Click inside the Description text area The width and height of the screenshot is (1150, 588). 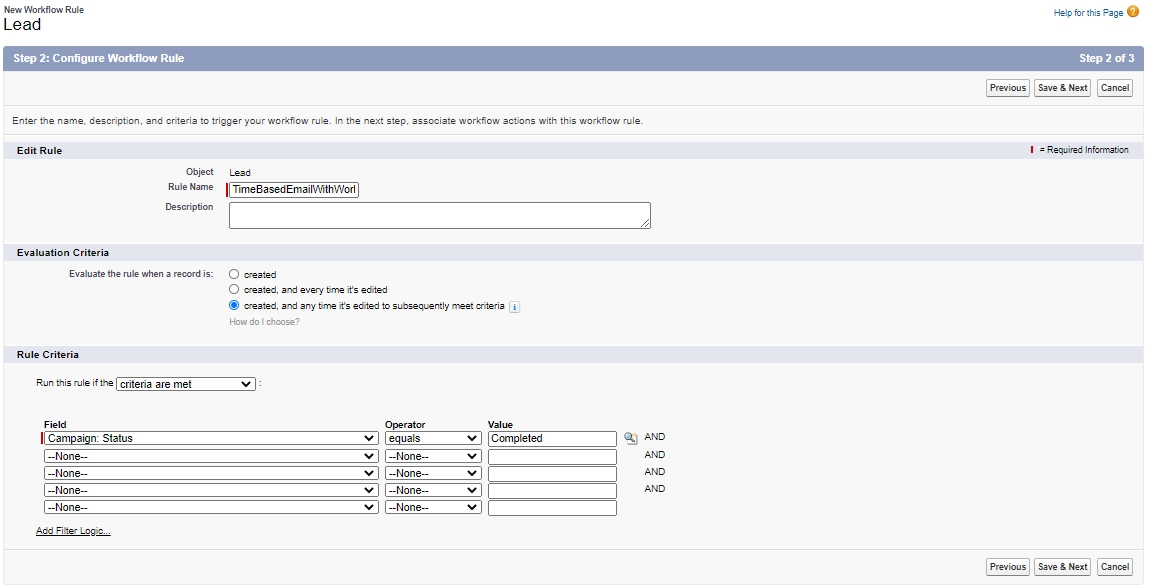439,215
